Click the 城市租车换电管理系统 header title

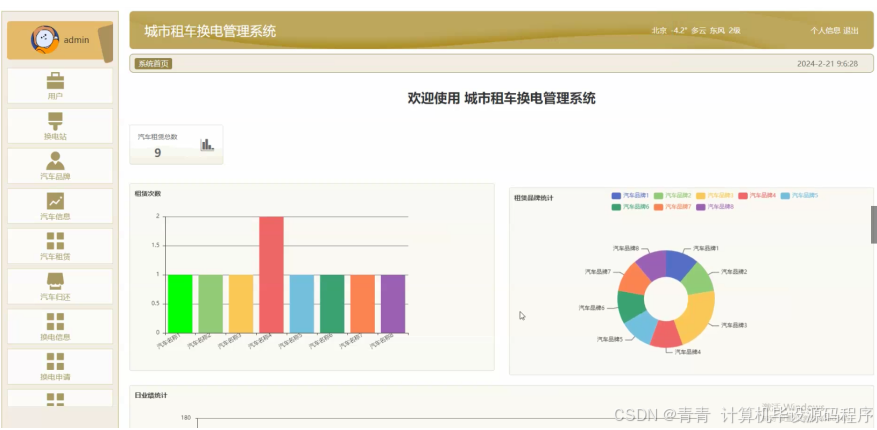pyautogui.click(x=210, y=31)
